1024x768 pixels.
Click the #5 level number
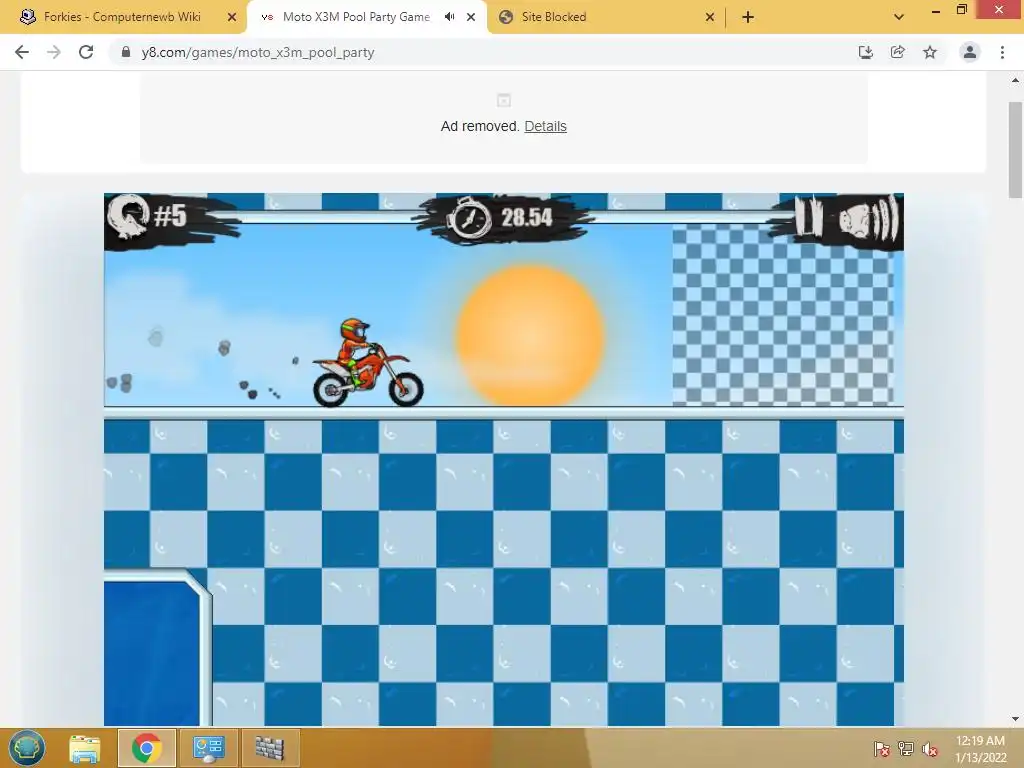[x=170, y=216]
